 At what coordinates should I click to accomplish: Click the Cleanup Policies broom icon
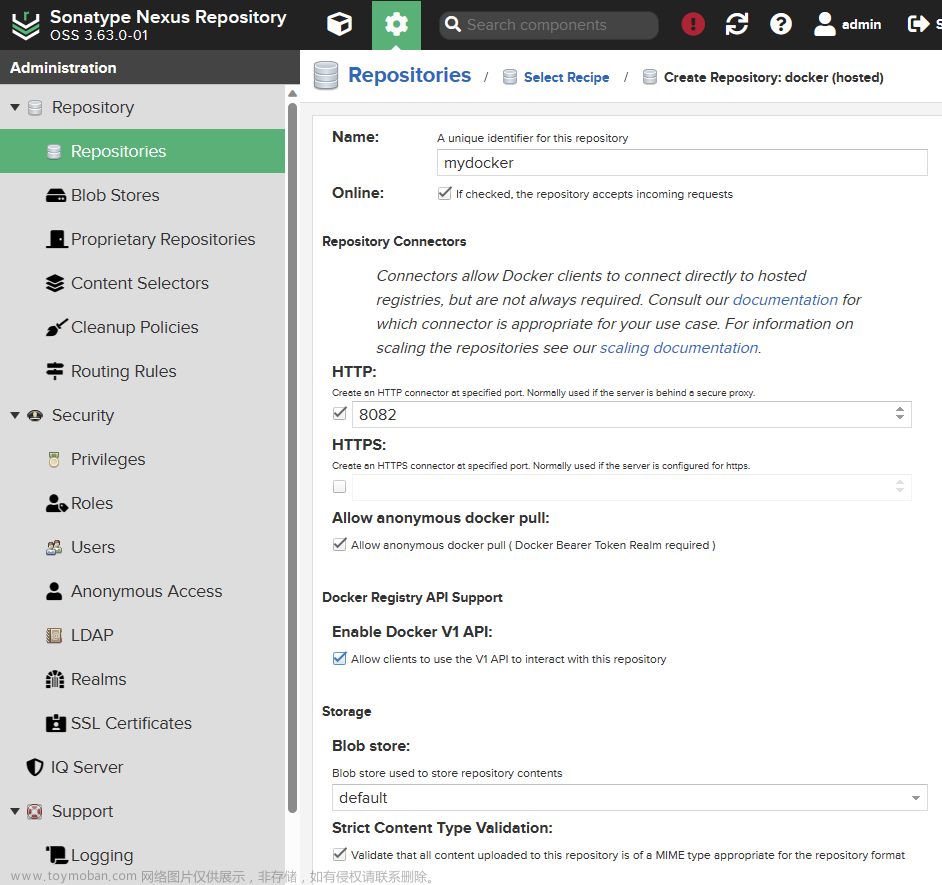click(x=56, y=327)
